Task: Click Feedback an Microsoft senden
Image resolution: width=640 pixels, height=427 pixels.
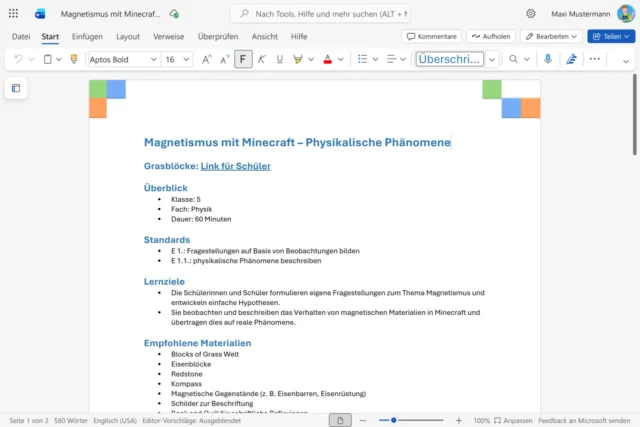Action: pos(584,420)
